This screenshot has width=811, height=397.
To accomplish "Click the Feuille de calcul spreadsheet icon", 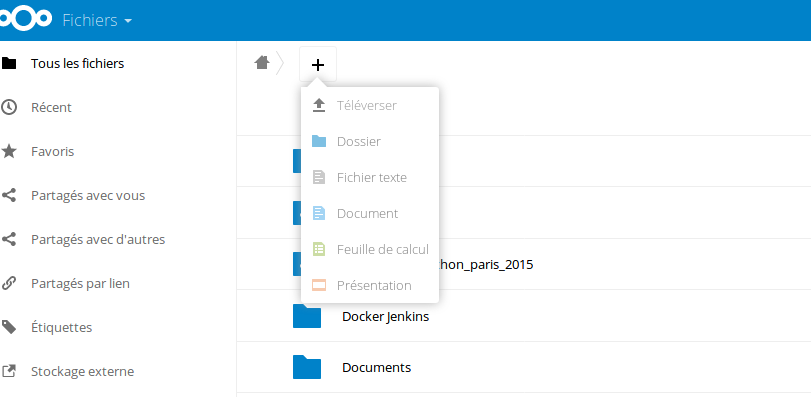I will pyautogui.click(x=319, y=249).
